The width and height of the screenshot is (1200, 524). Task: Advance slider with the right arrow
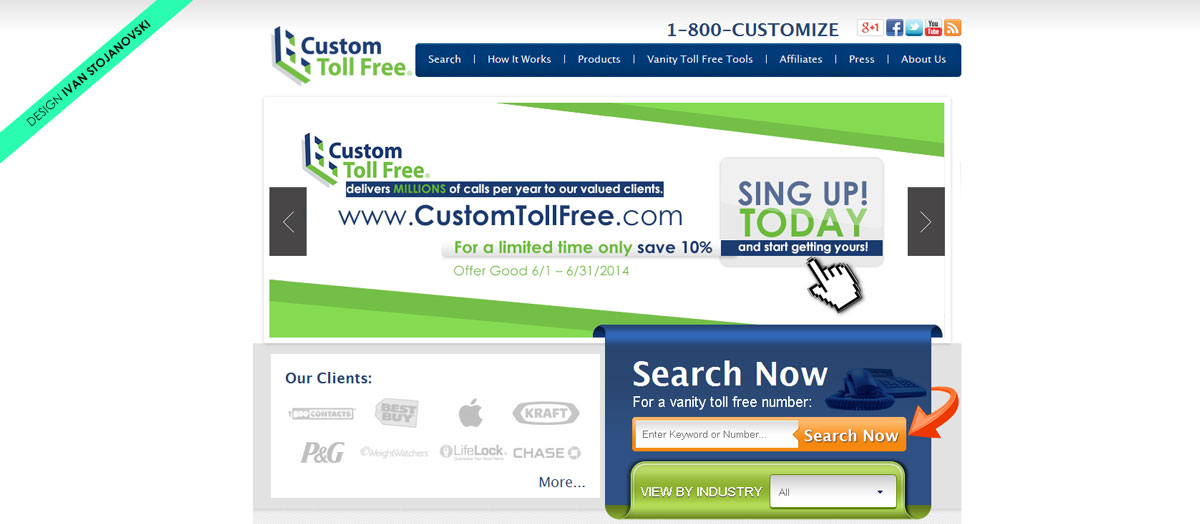[926, 221]
